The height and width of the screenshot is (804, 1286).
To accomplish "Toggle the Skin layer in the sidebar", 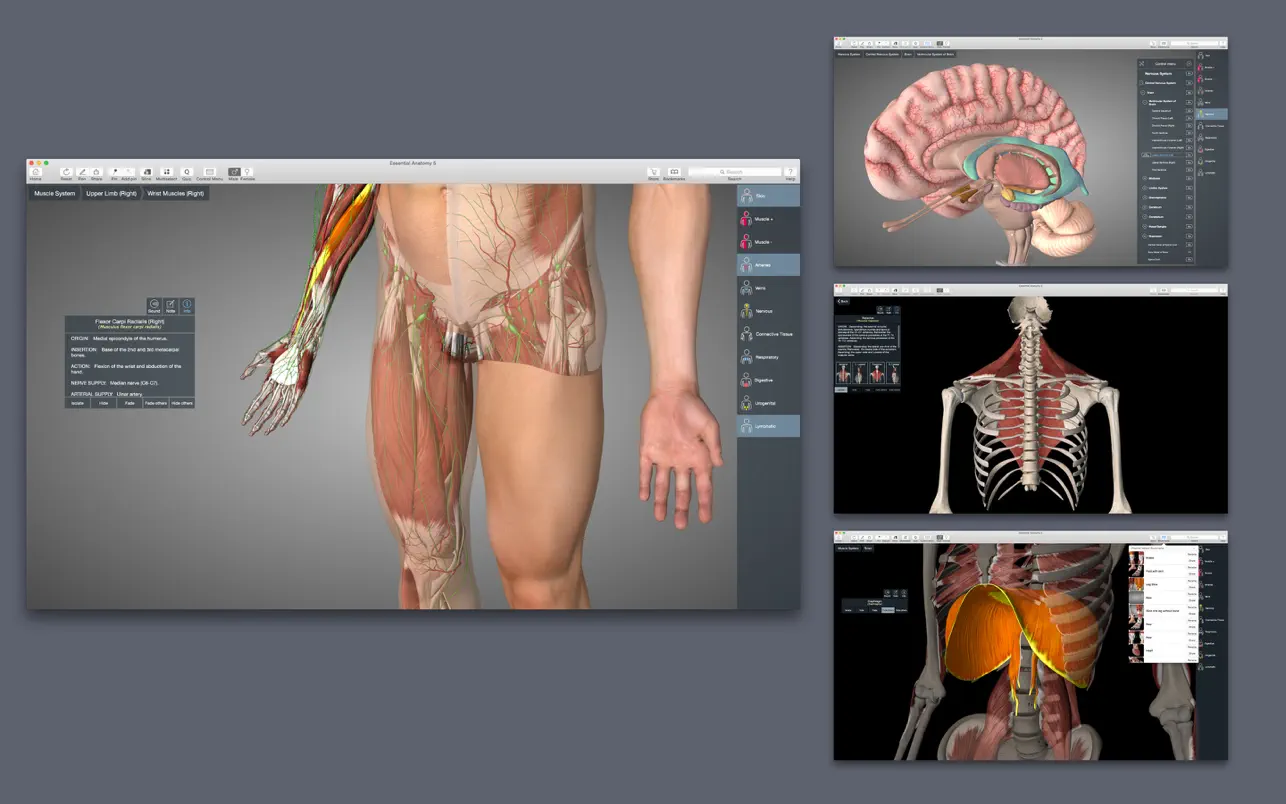I will coord(768,196).
